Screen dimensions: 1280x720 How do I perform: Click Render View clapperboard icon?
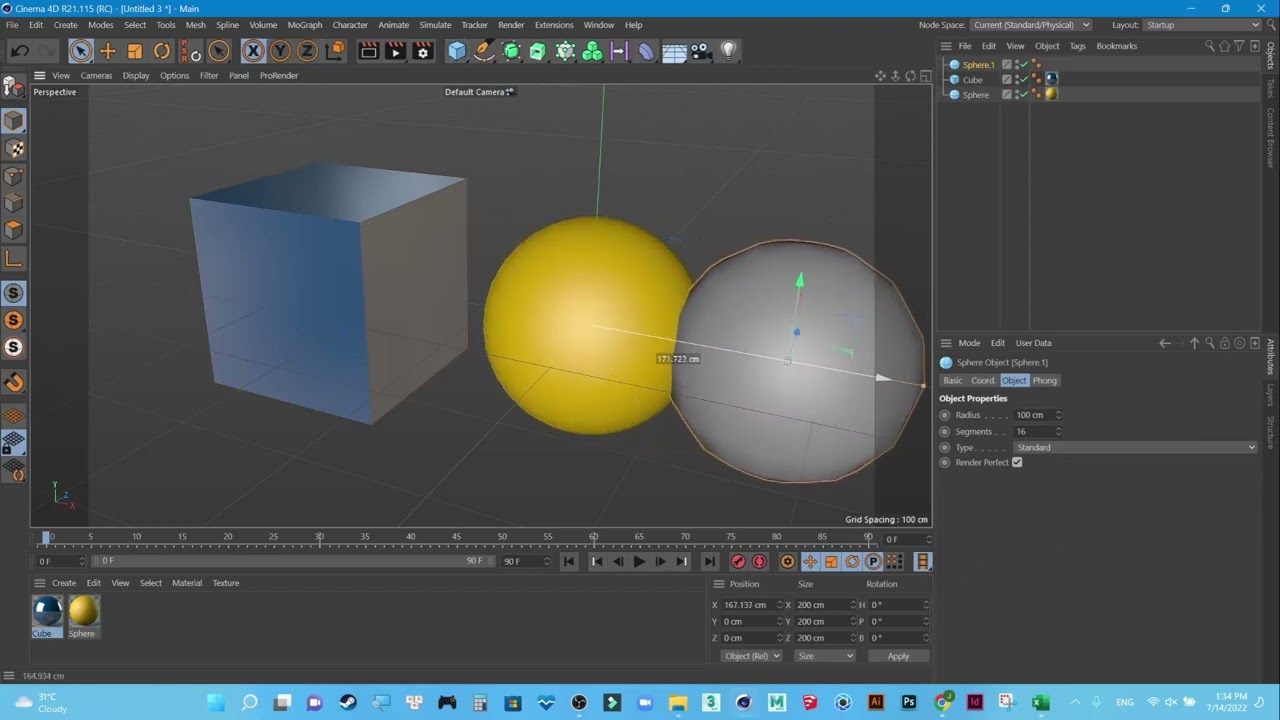(368, 51)
